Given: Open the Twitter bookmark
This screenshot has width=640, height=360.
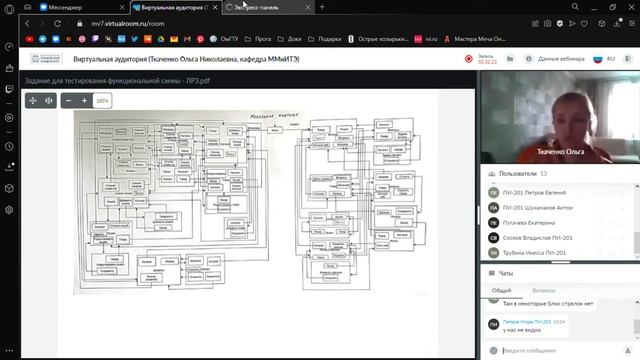Looking at the screenshot, I should 134,39.
